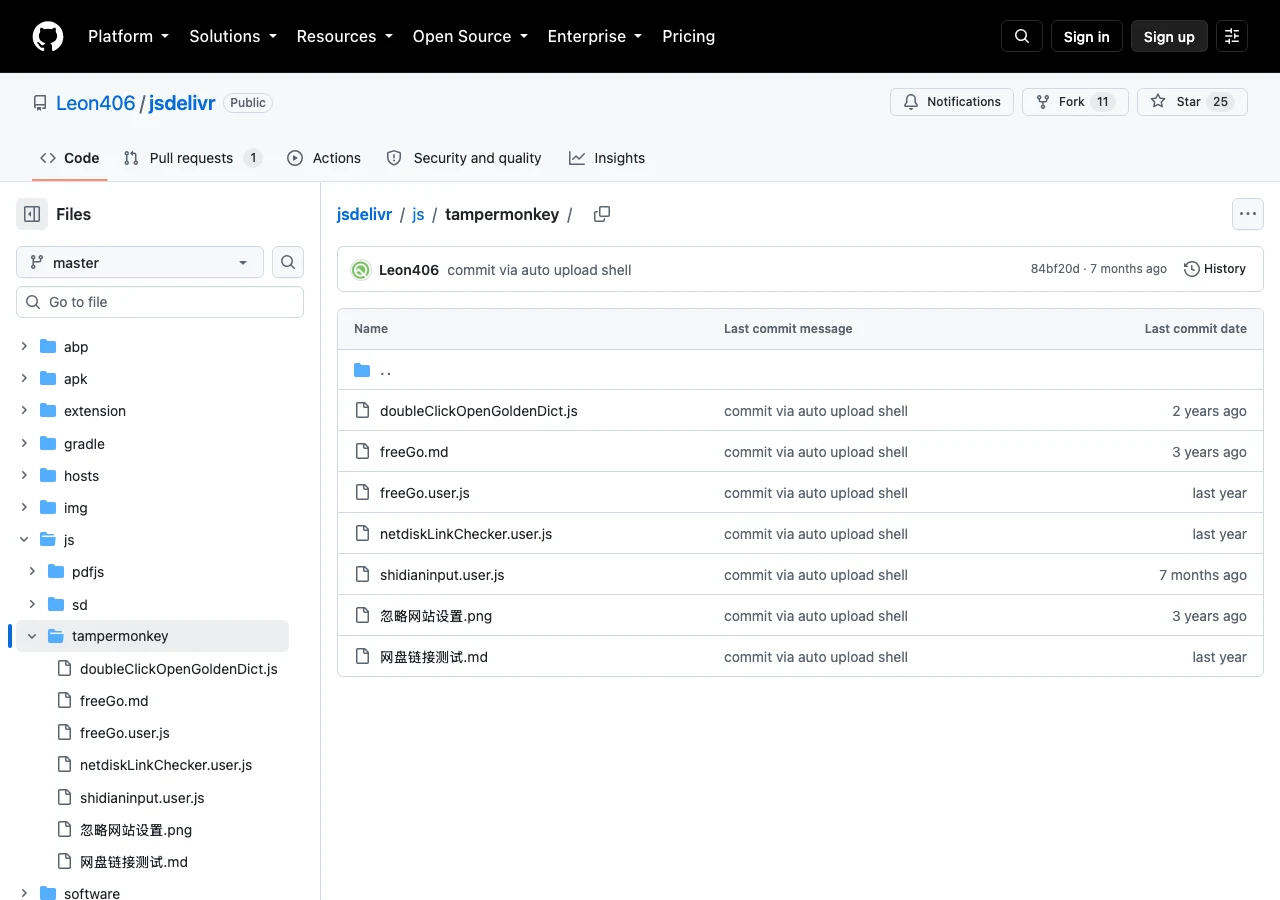The width and height of the screenshot is (1280, 900).
Task: Open the Pricing menu link
Action: 689,36
